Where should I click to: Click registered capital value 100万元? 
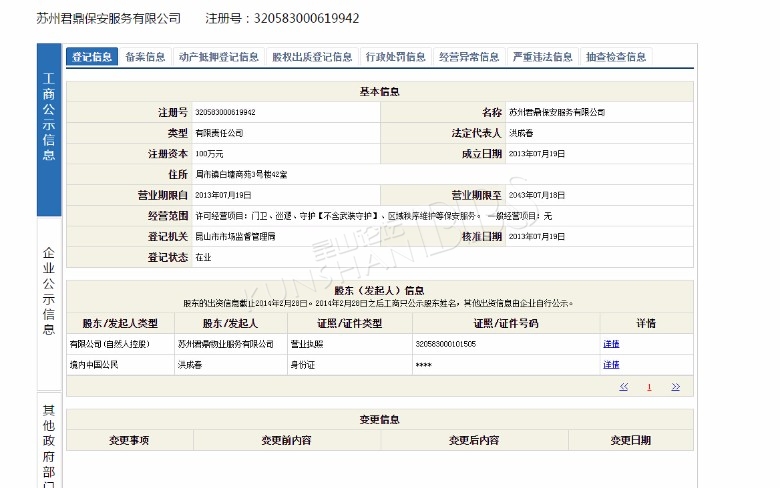209,154
